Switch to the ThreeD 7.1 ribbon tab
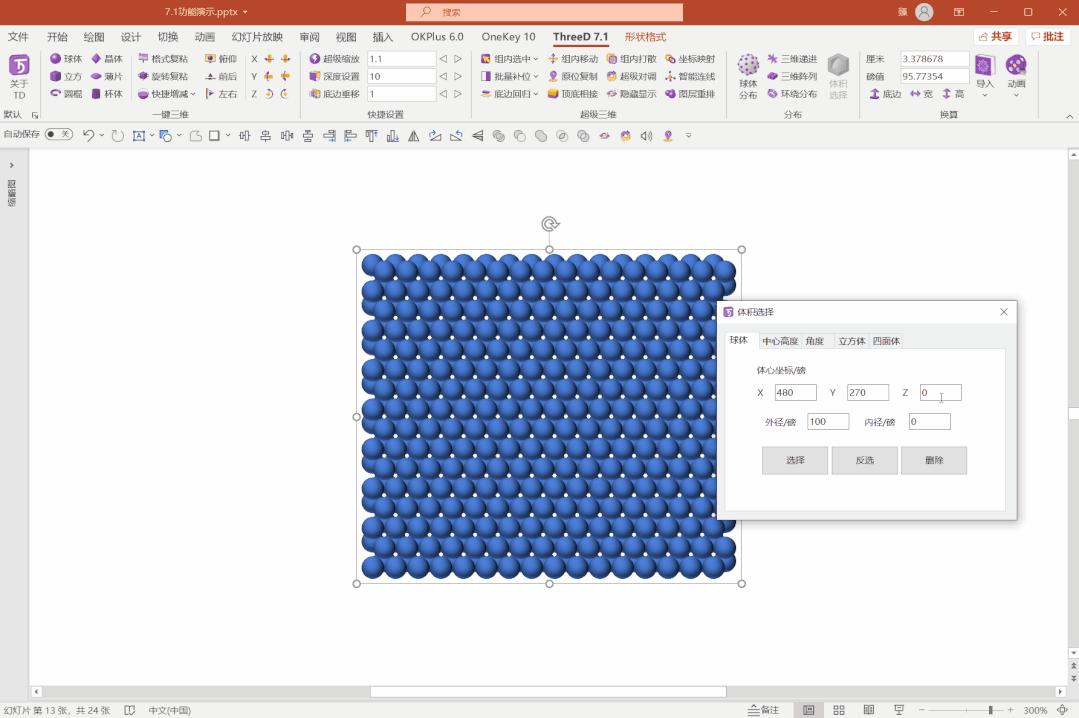The image size is (1079, 718). 580,37
